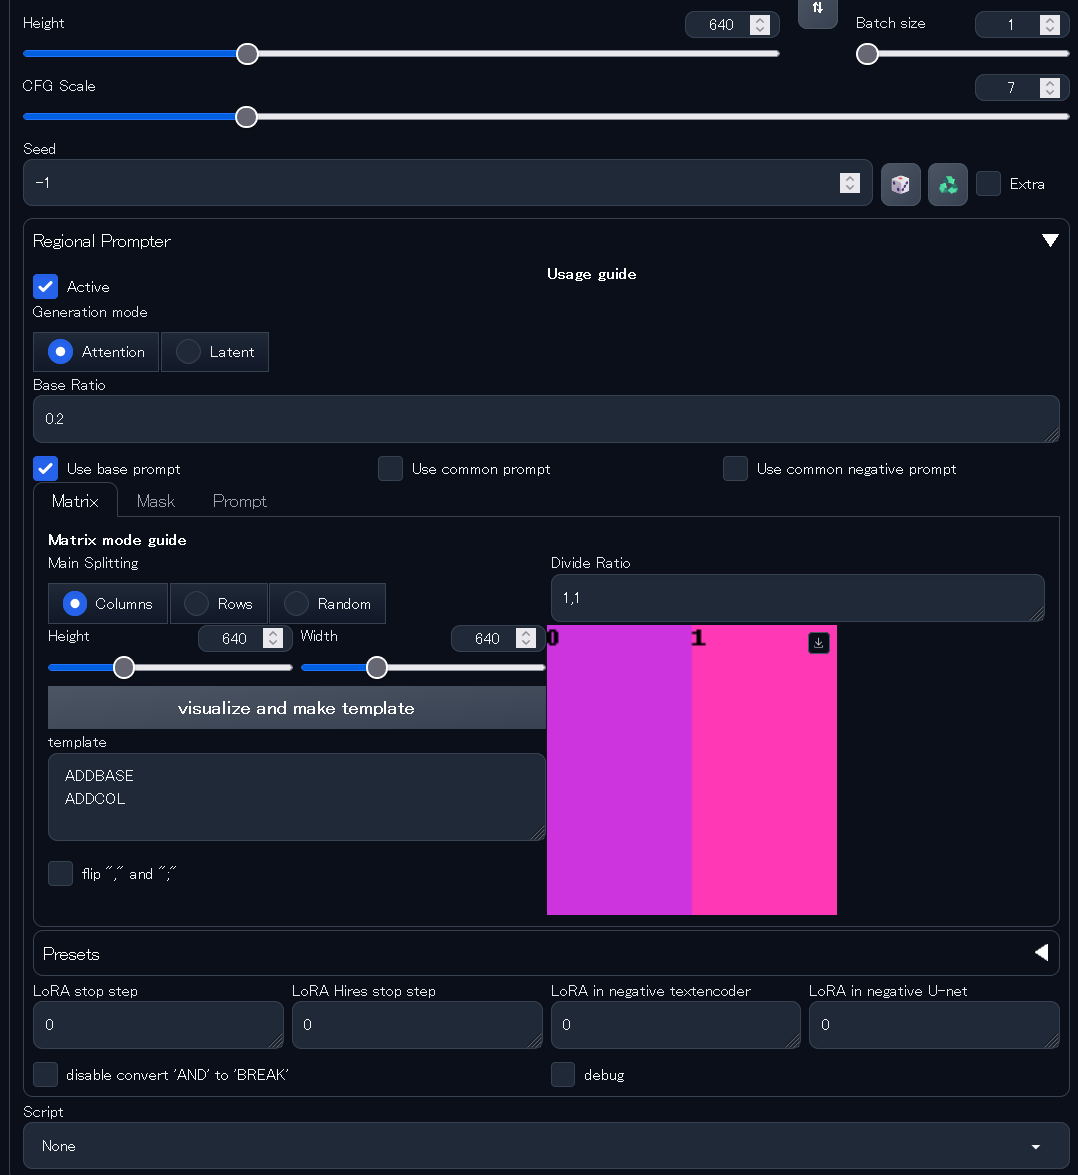Click the recycle reuse seed icon
Screen dimensions: 1078x1175
[x=947, y=184]
